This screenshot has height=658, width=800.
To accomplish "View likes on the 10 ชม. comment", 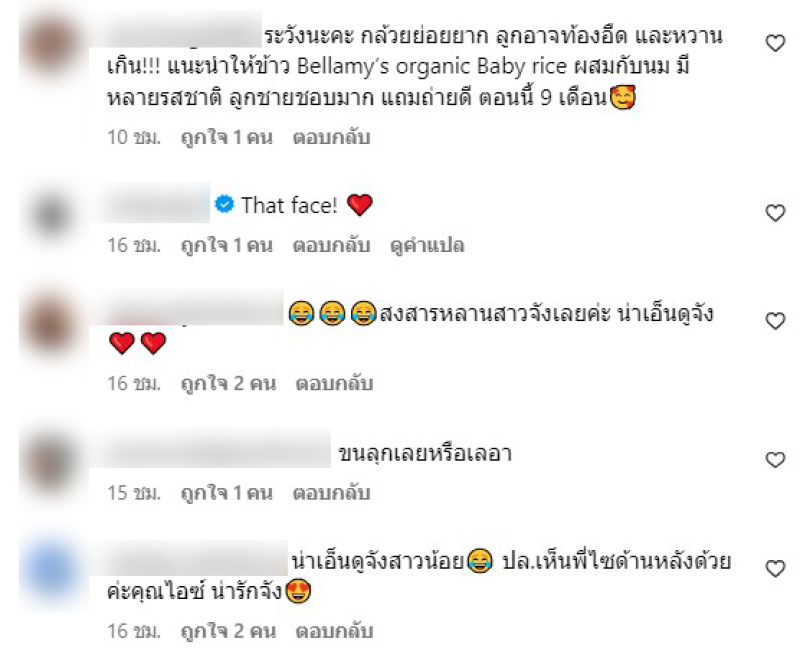I will point(227,137).
